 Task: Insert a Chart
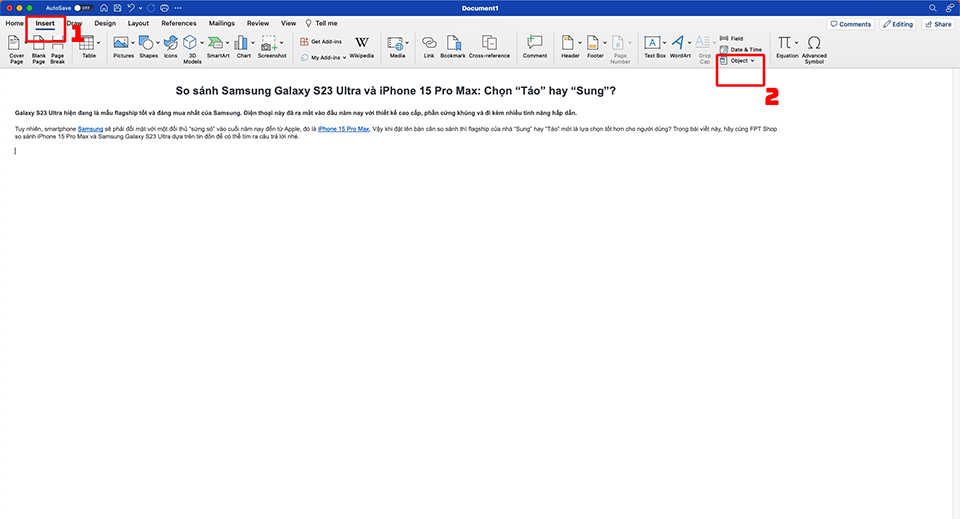click(x=242, y=47)
